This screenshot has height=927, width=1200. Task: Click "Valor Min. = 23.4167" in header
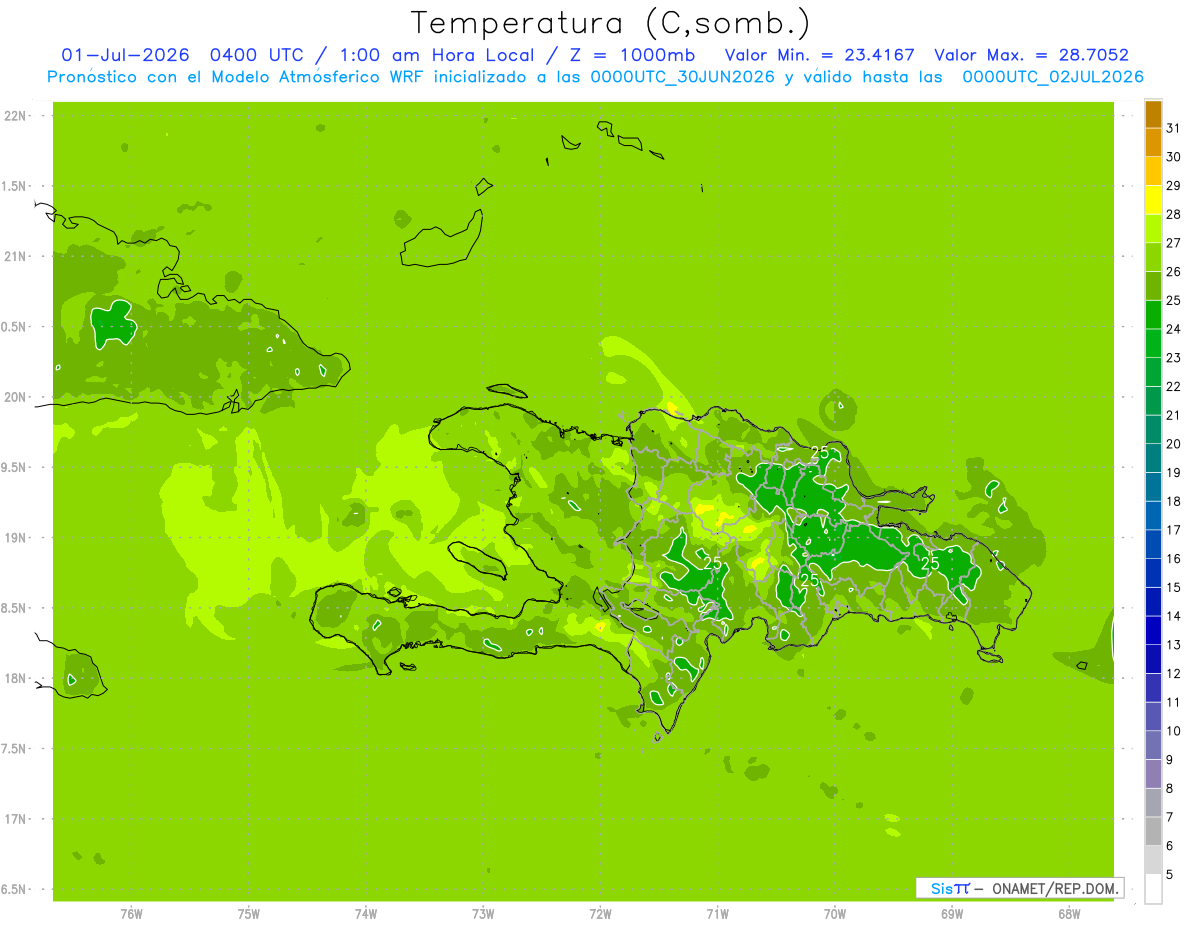pos(819,55)
